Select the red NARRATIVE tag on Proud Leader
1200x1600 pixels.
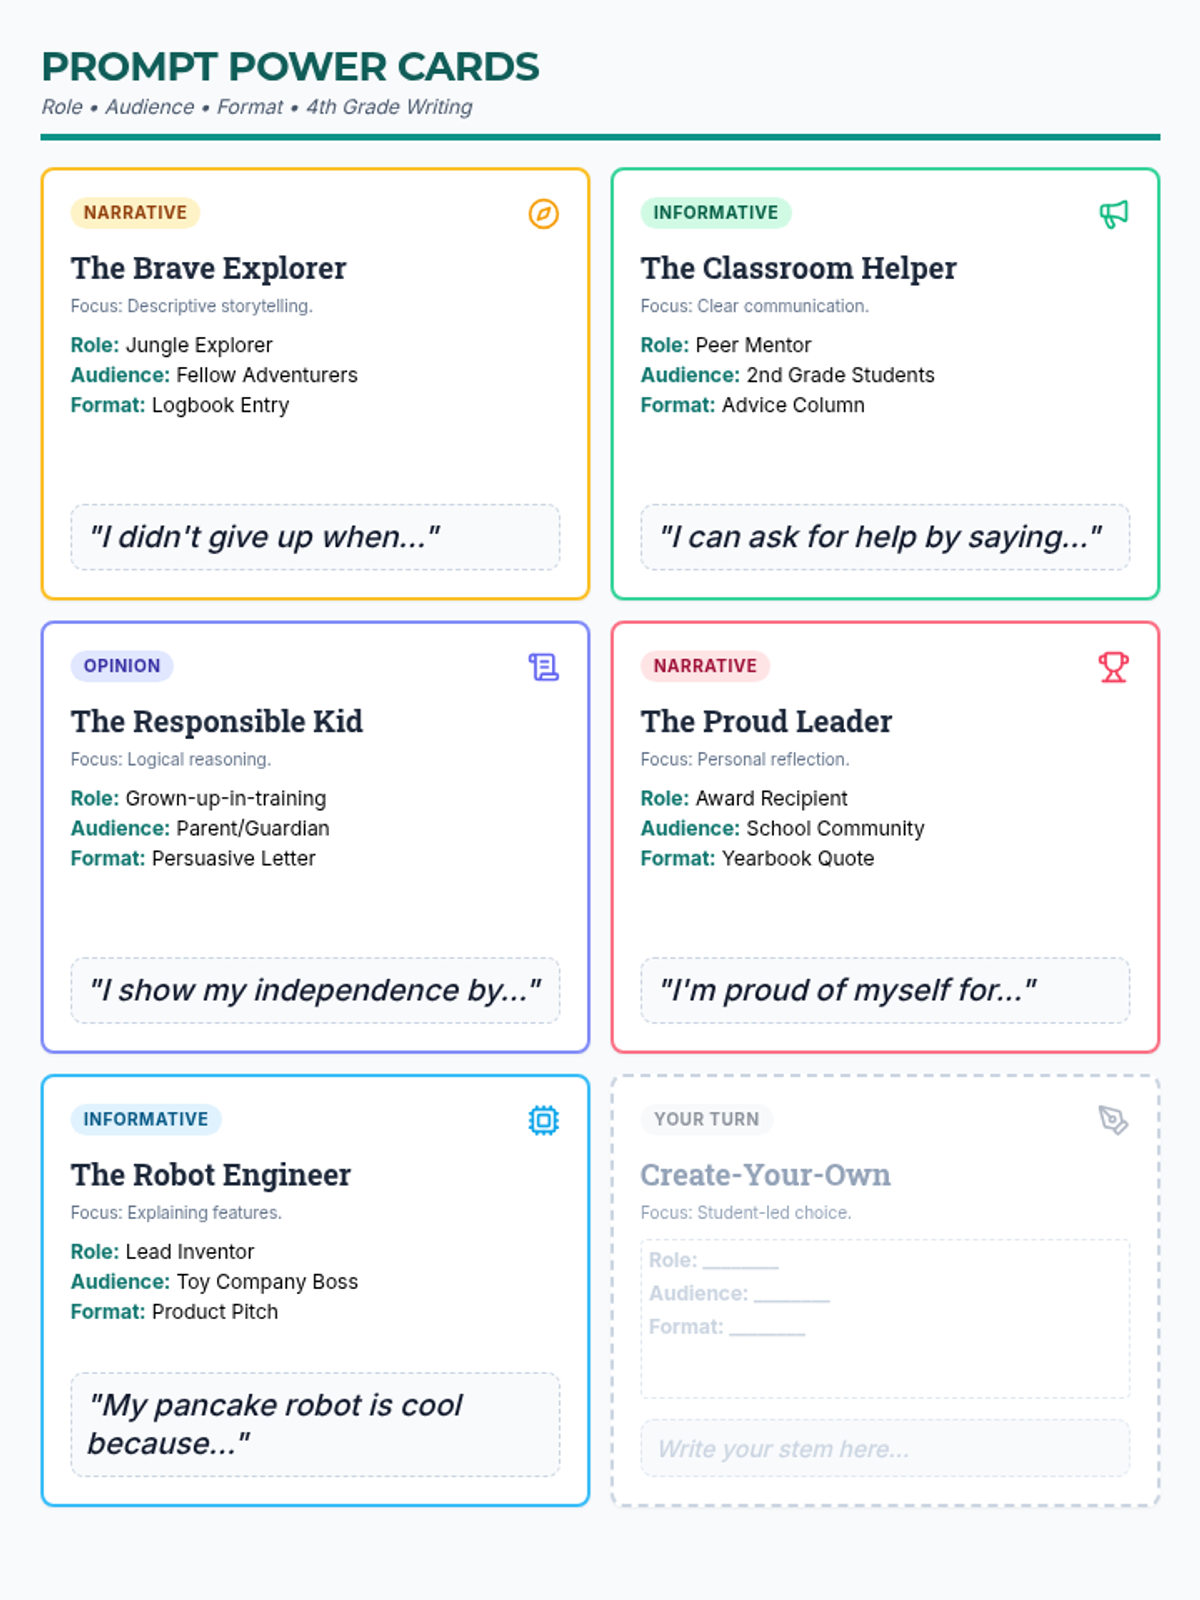click(705, 666)
